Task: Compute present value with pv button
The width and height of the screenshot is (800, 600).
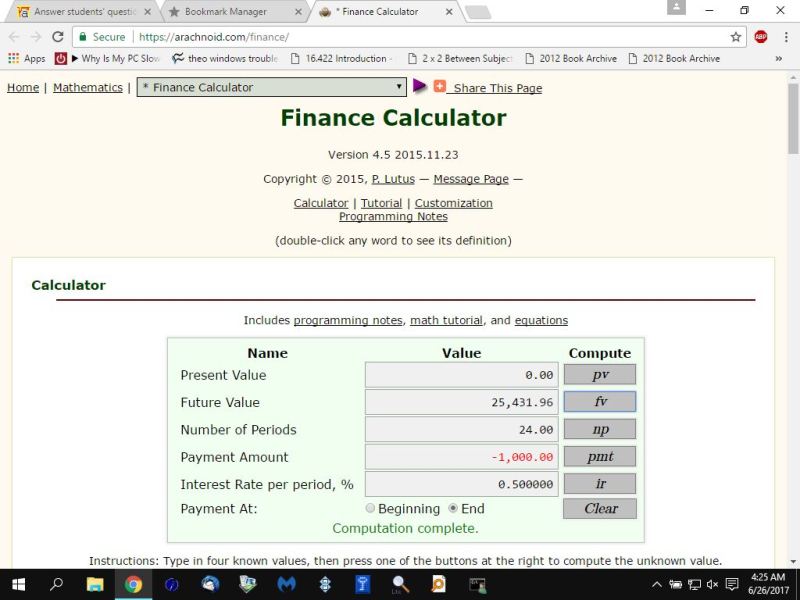Action: click(599, 374)
